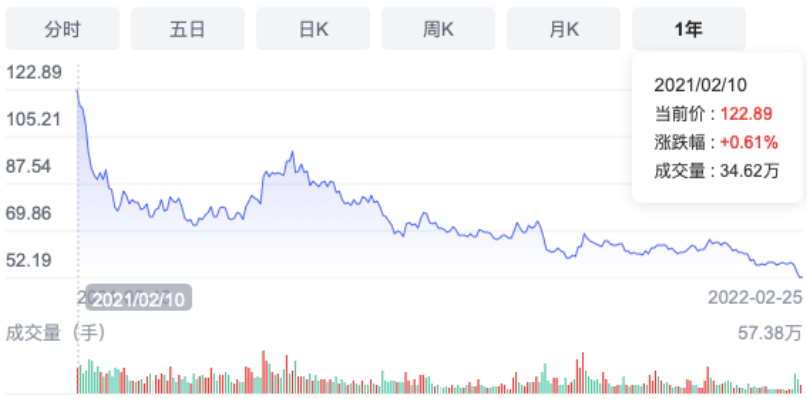807x399 pixels.
Task: Open the 日K chart view
Action: 313,29
